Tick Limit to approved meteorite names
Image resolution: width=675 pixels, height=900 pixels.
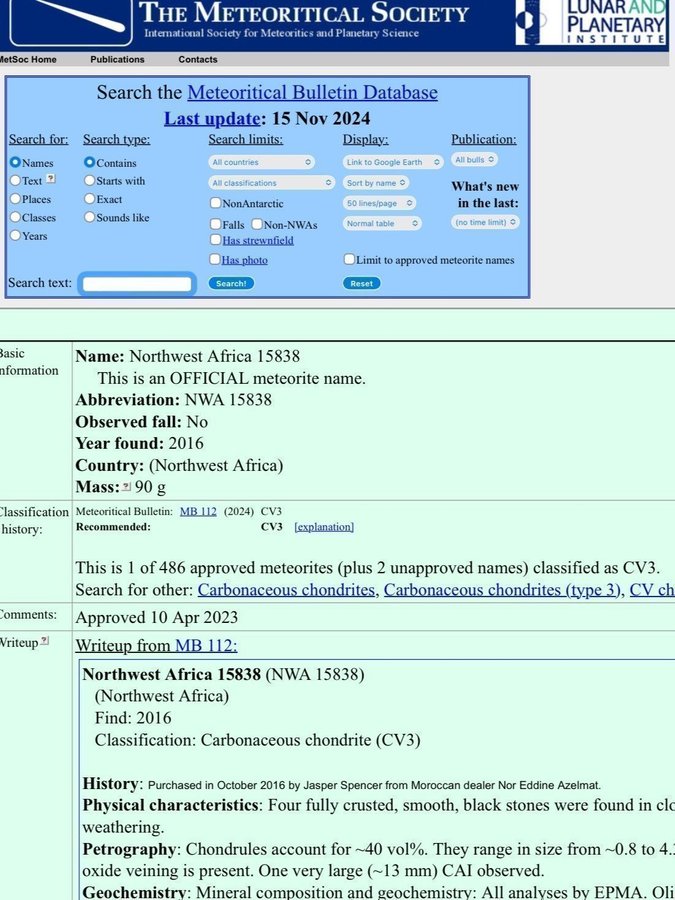[x=349, y=259]
